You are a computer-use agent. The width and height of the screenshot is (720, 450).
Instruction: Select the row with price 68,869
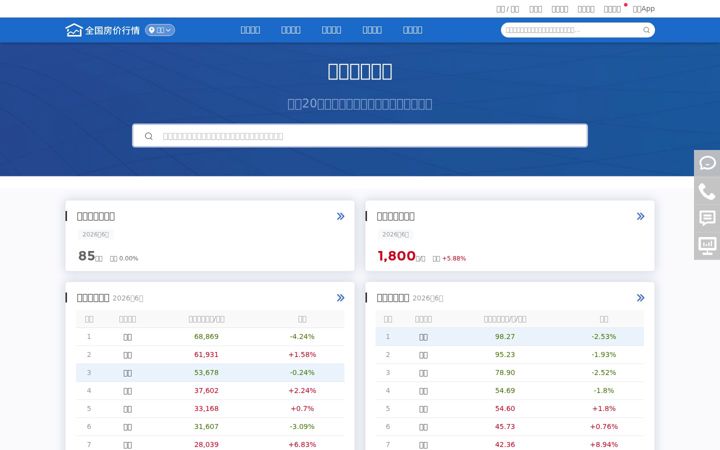[x=210, y=337]
